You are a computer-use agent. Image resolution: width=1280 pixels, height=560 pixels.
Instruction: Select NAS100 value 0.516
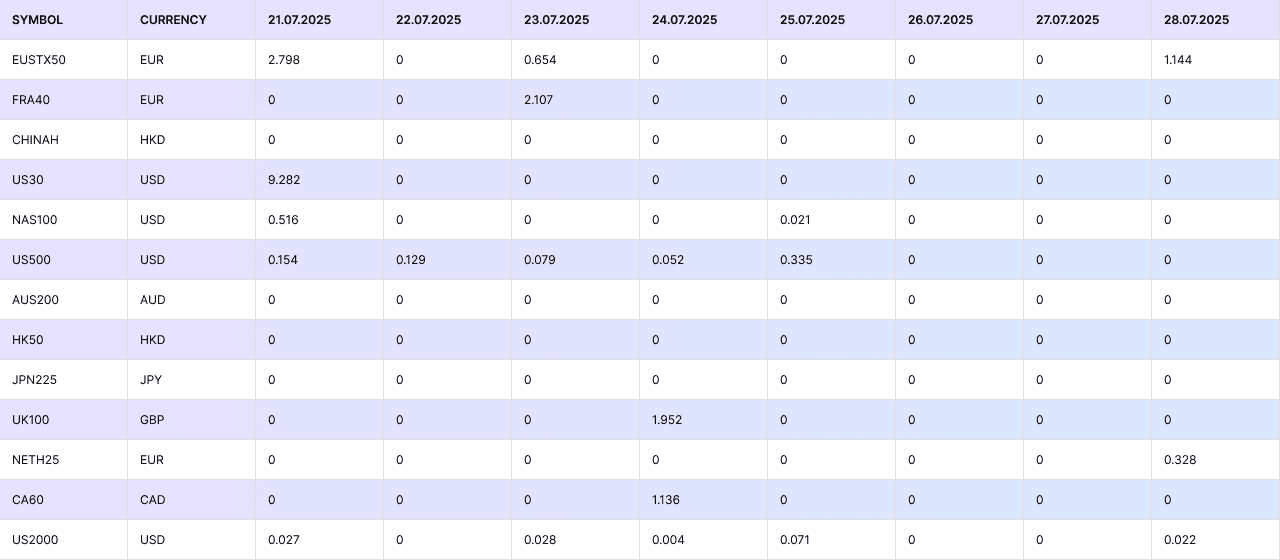tap(320, 220)
